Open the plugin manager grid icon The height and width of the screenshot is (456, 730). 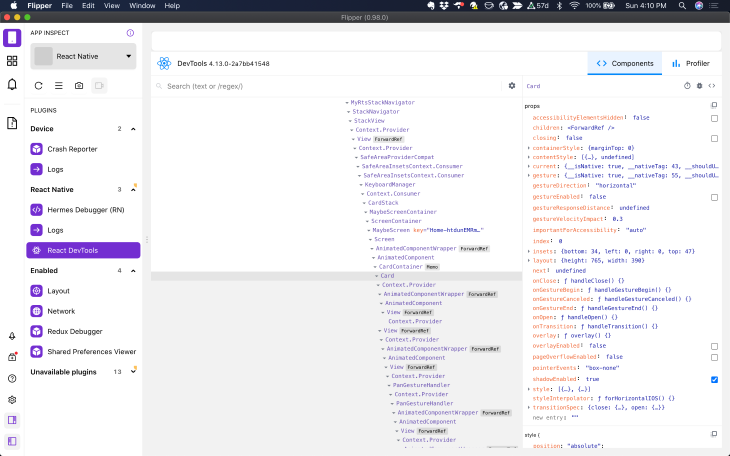12,61
